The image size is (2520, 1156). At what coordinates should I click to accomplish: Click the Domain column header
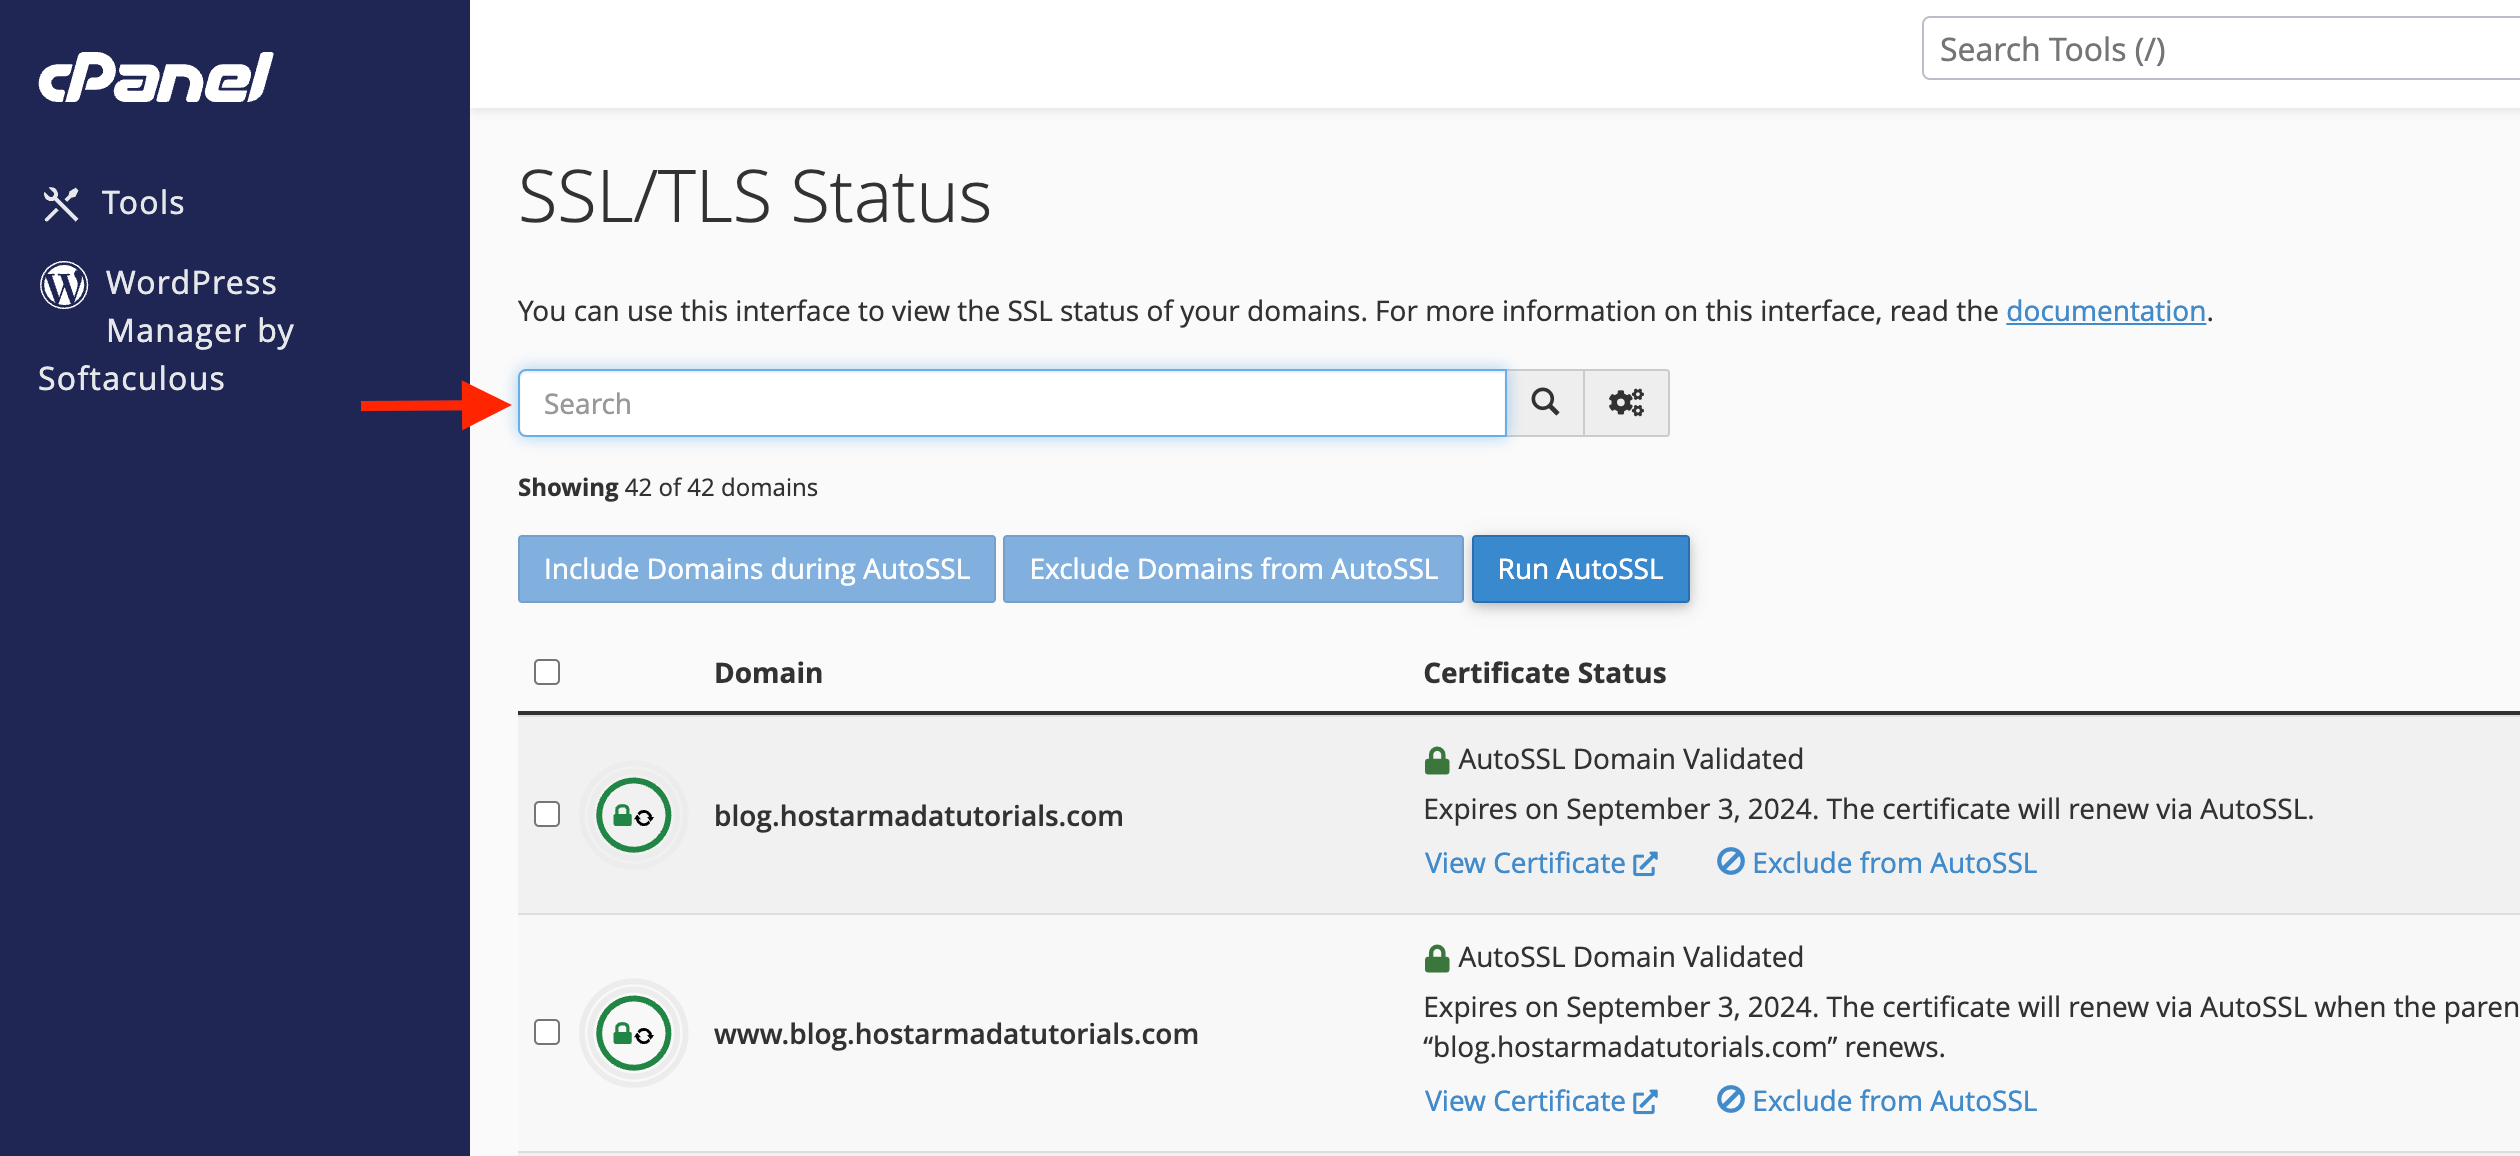tap(768, 673)
